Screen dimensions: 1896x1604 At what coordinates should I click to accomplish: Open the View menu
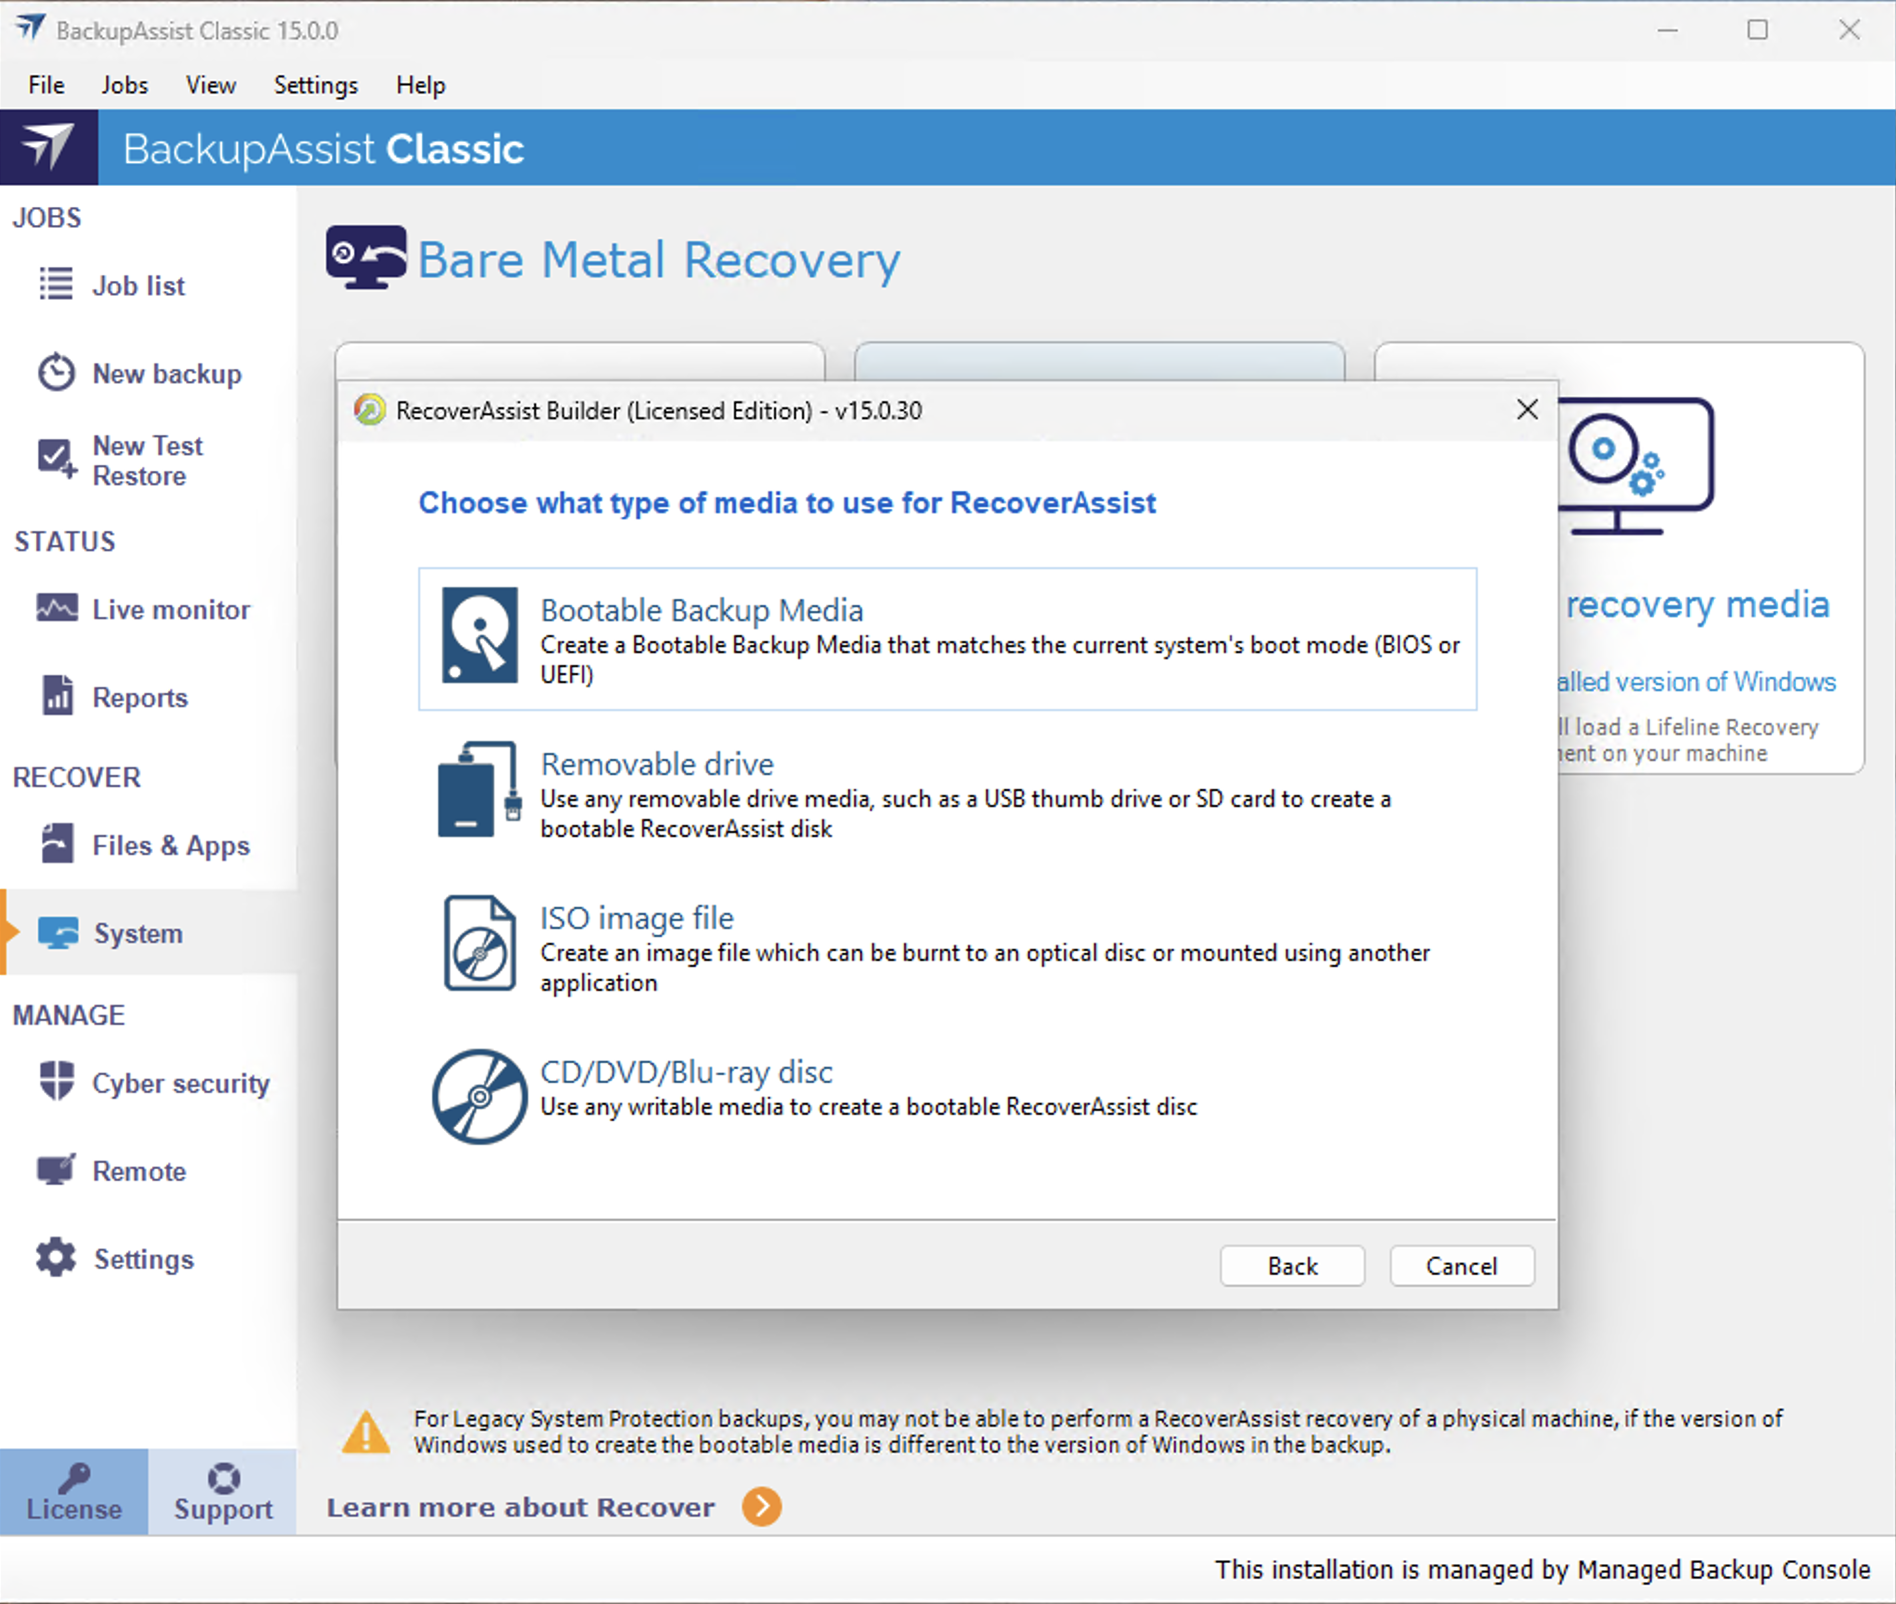click(x=210, y=85)
